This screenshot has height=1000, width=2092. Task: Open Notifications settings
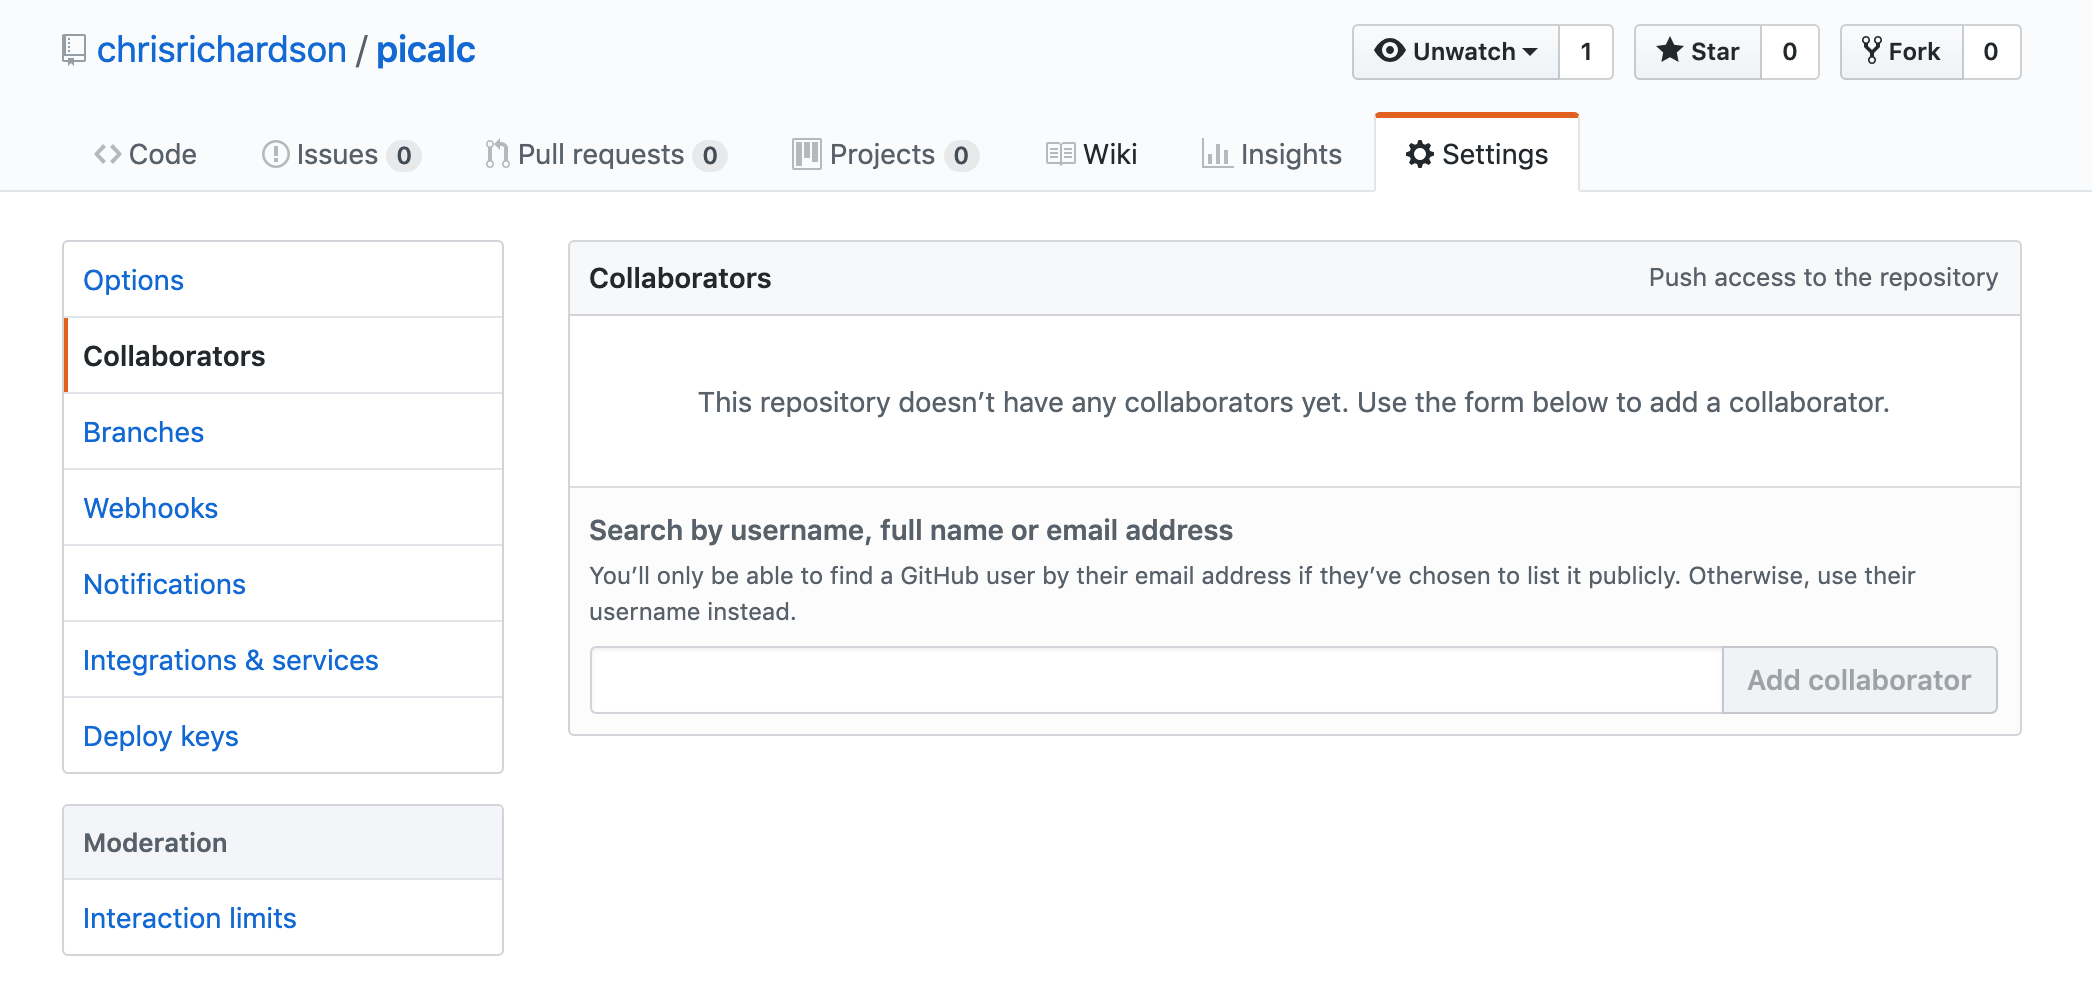click(283, 584)
